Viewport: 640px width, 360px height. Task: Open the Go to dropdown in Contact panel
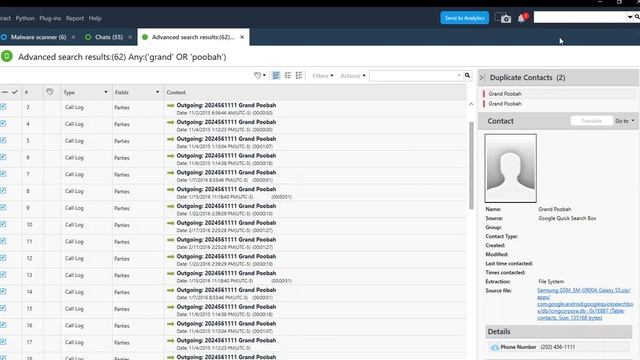click(x=624, y=121)
